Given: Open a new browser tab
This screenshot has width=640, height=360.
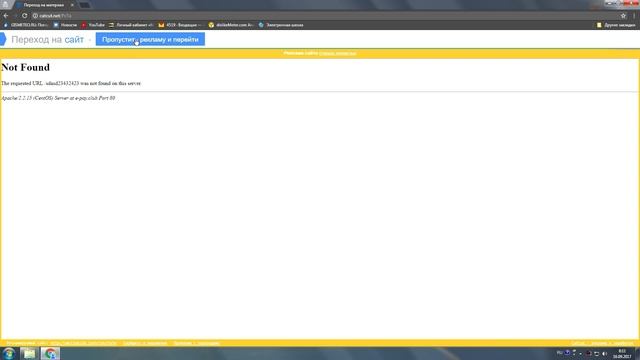Looking at the screenshot, I should tap(84, 5).
